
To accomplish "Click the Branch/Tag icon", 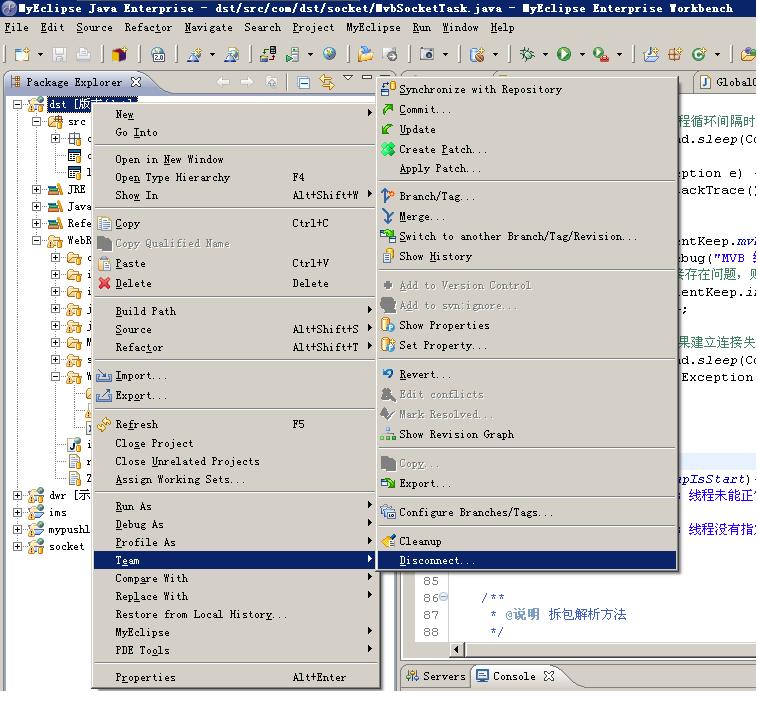I will (x=388, y=196).
